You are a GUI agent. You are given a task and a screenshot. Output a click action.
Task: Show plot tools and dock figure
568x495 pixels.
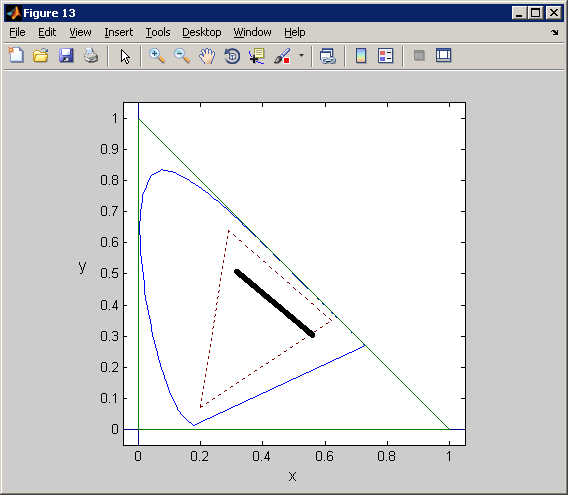coord(443,55)
